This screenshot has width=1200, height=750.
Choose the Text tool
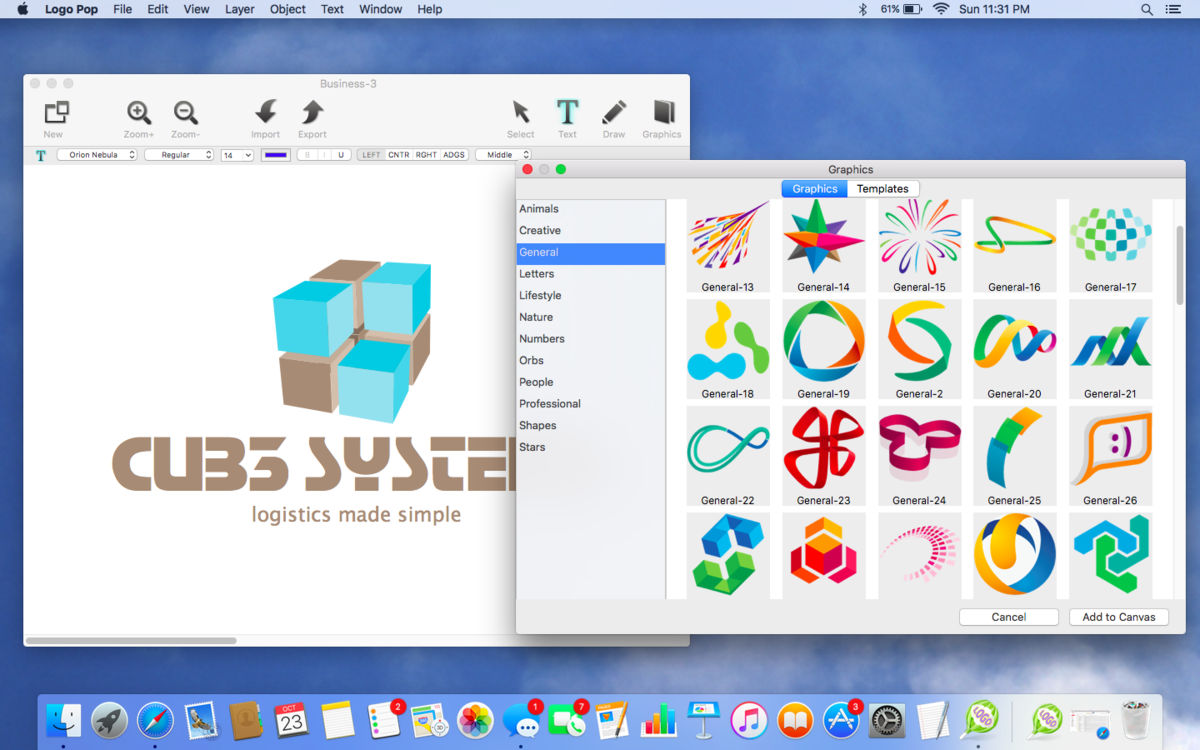point(567,113)
